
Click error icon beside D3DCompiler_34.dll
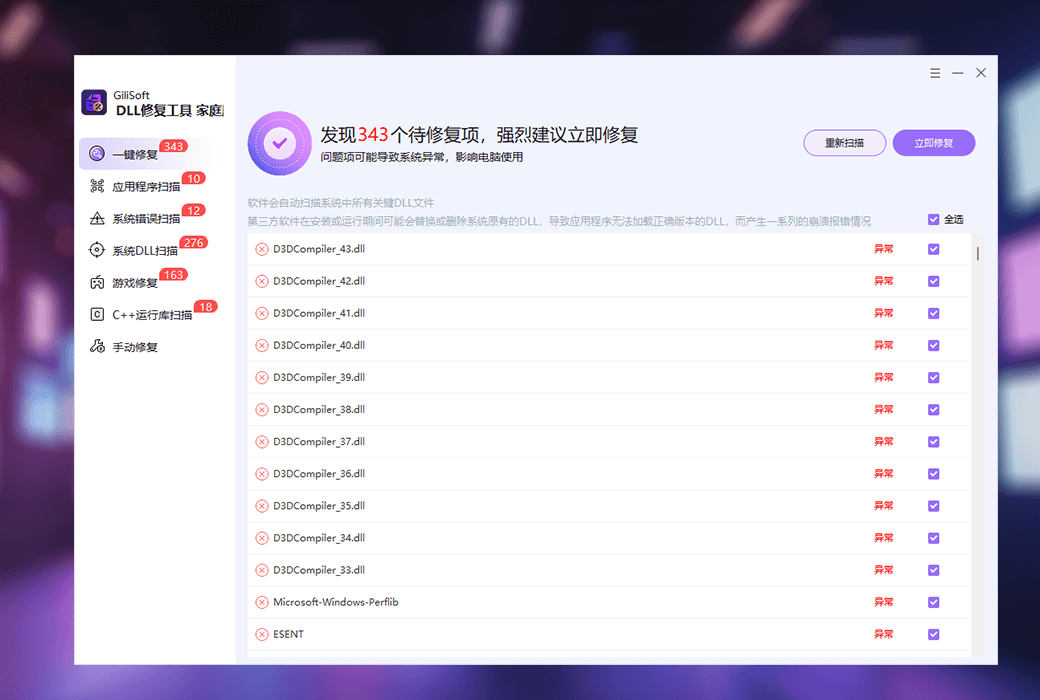pyautogui.click(x=262, y=538)
